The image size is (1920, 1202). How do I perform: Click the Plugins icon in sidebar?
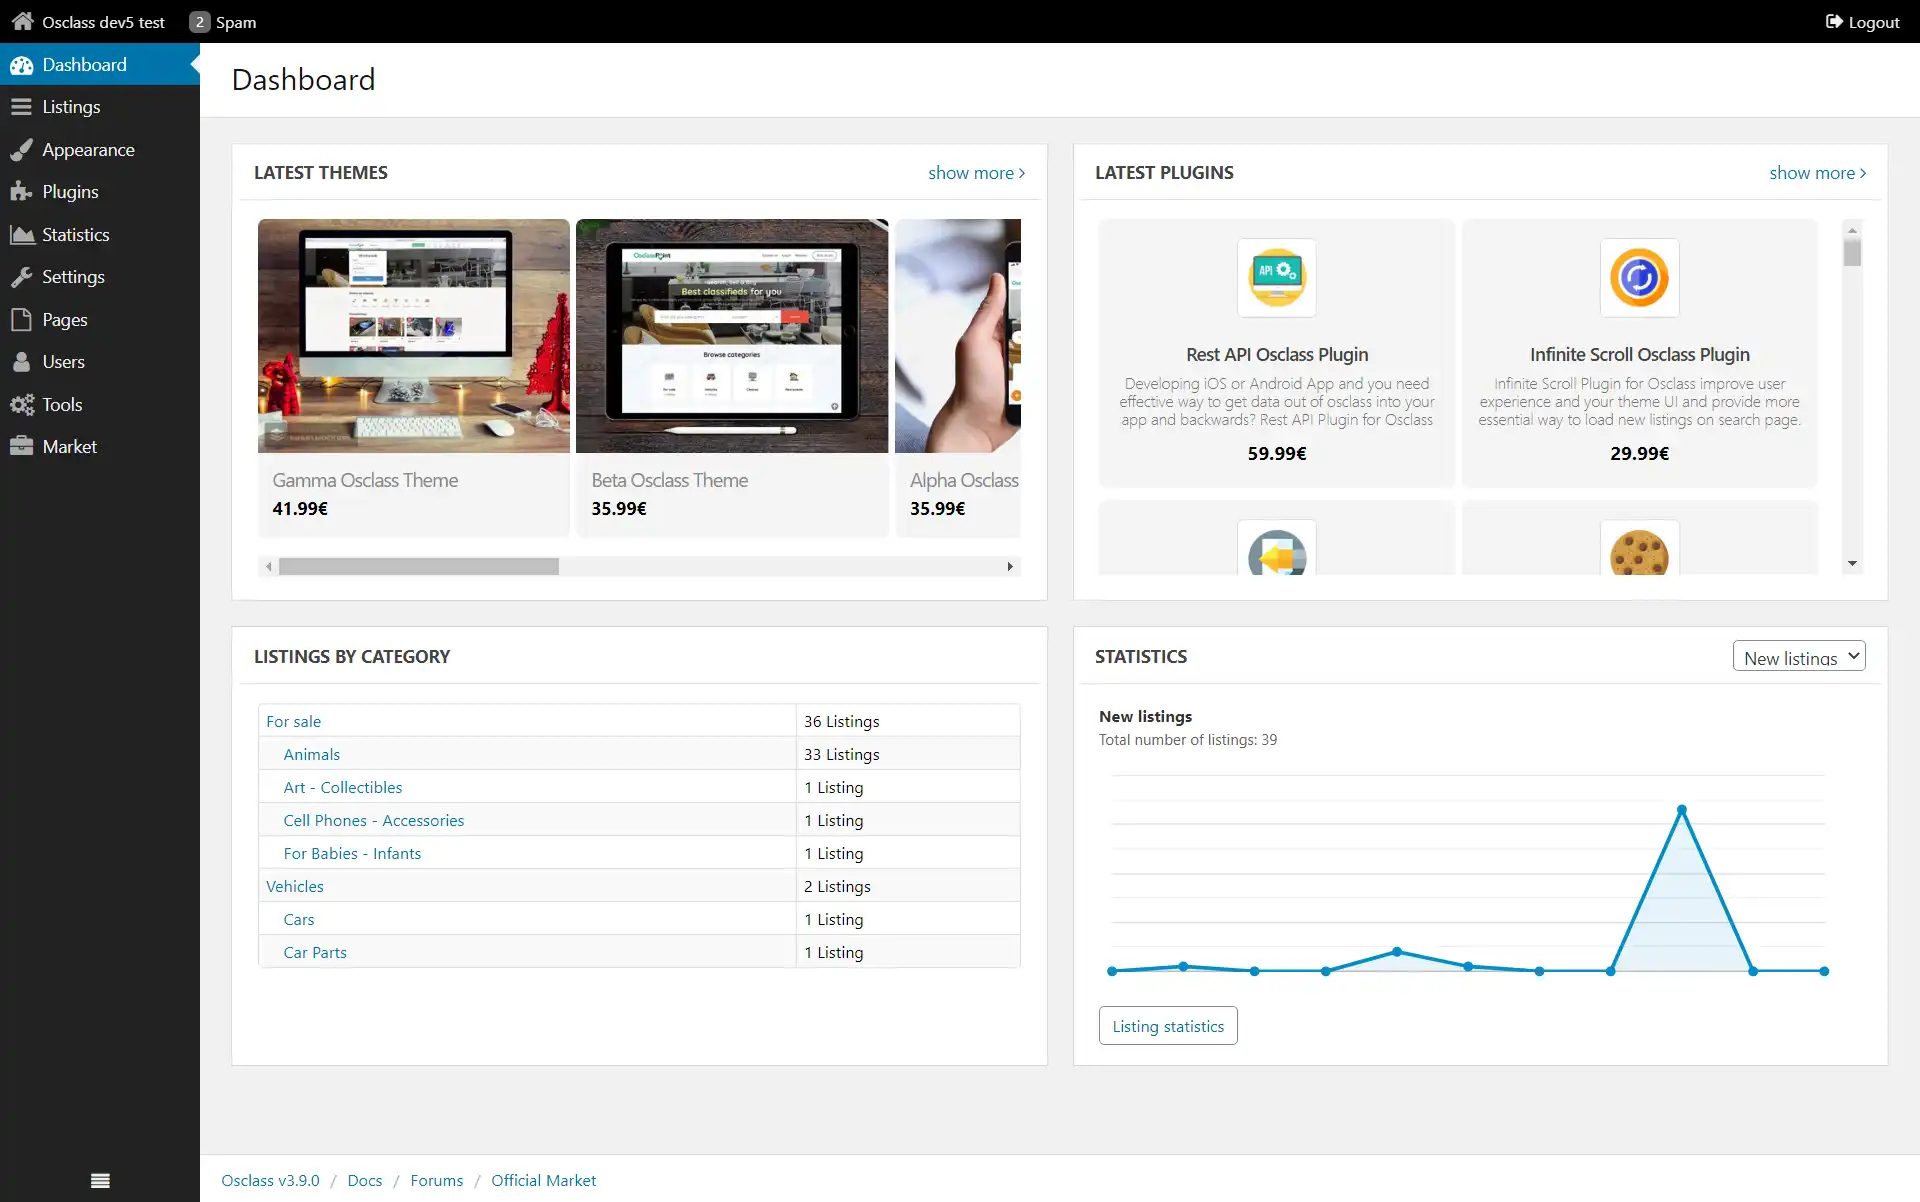point(22,191)
